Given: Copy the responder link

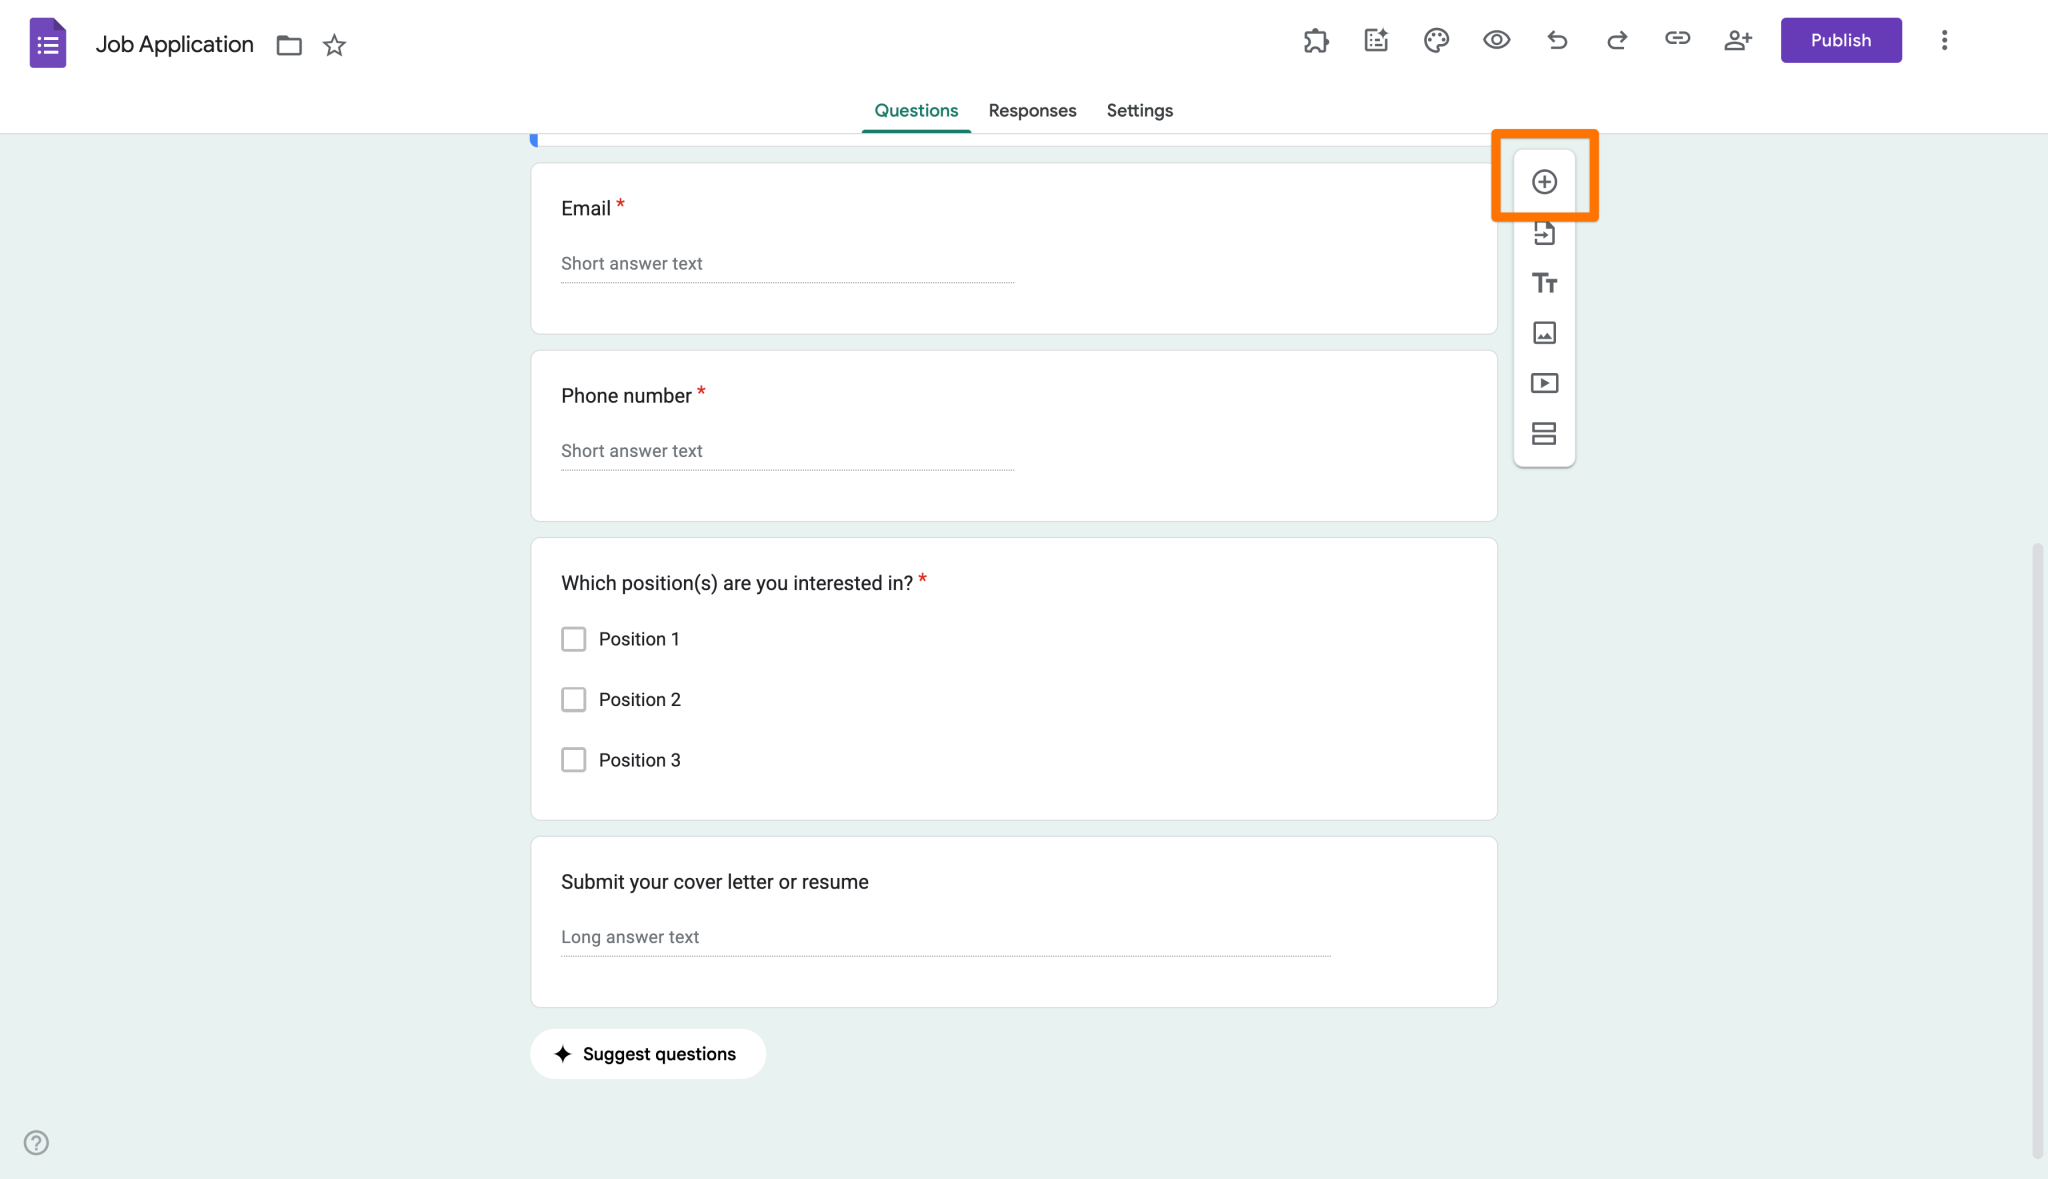Looking at the screenshot, I should pos(1677,40).
